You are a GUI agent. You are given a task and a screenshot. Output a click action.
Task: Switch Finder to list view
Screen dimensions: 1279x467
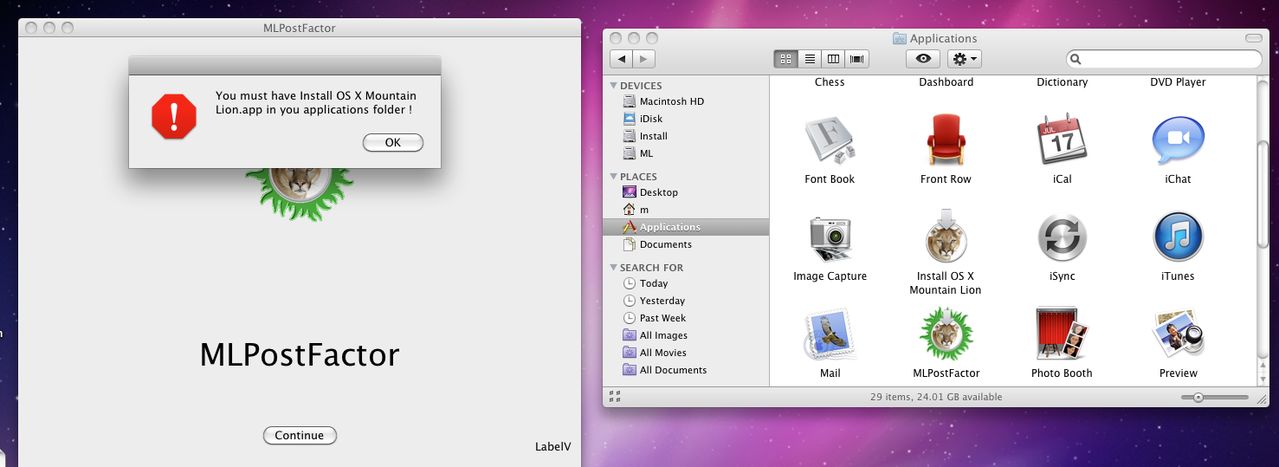(810, 59)
